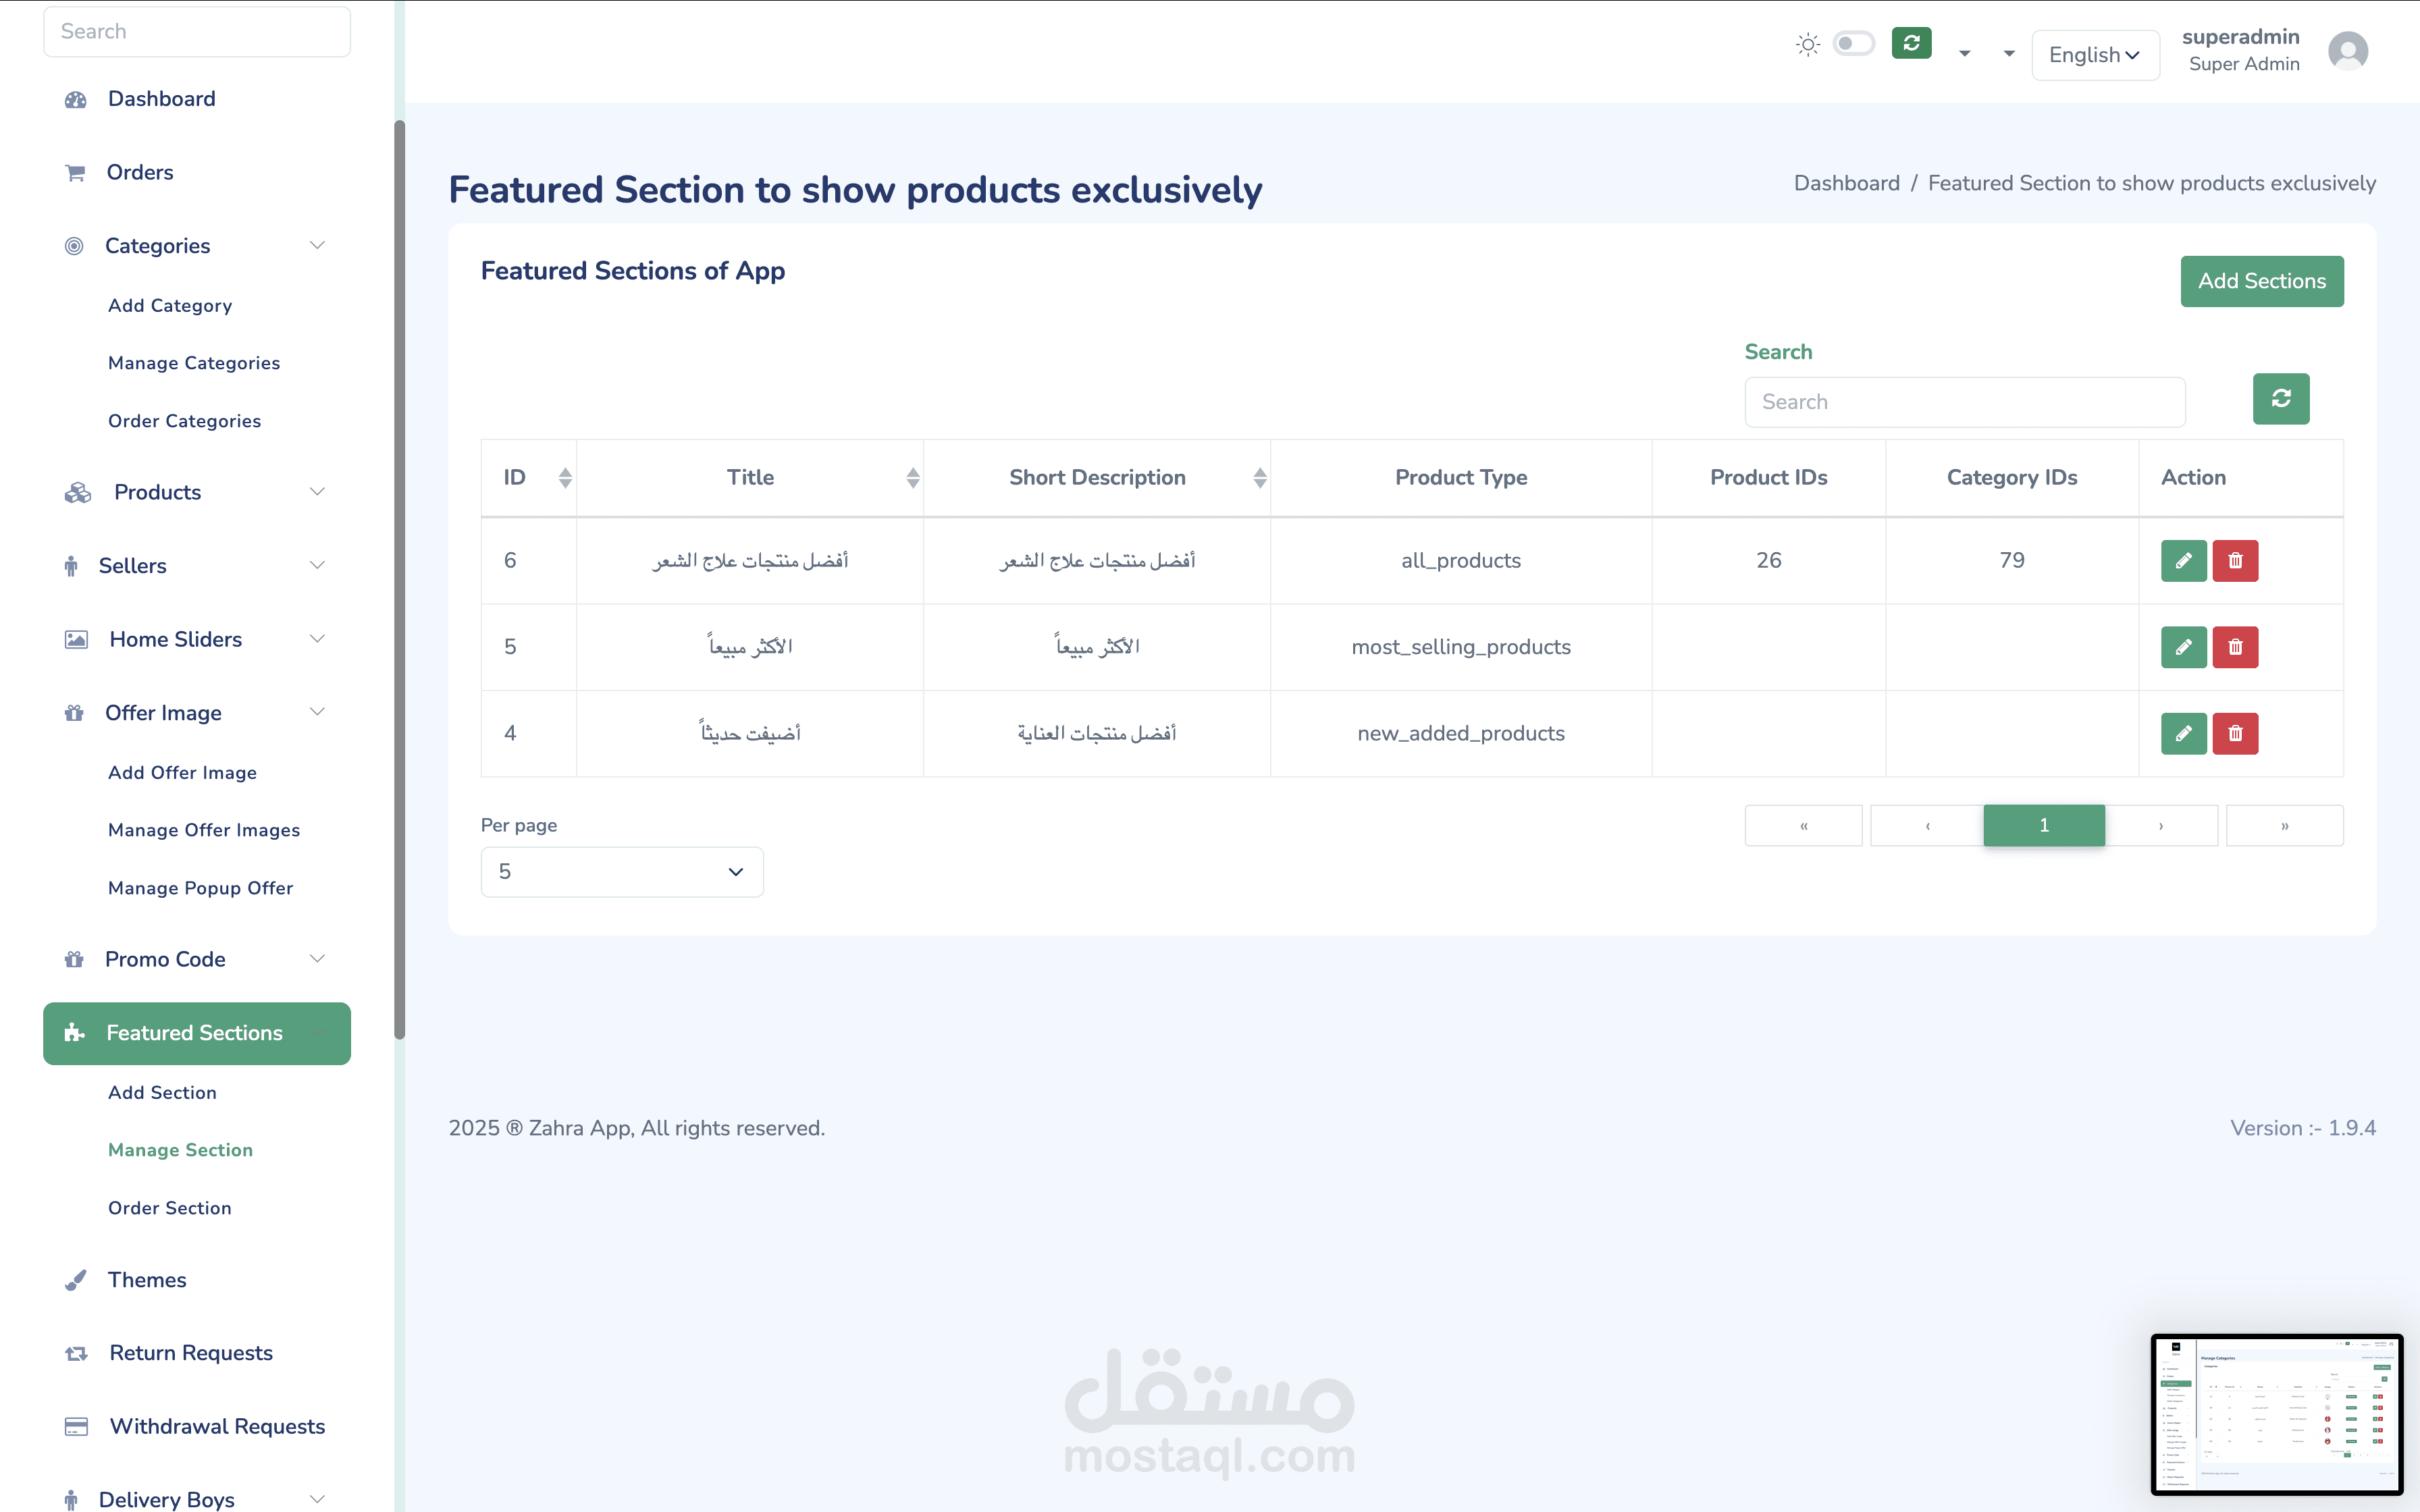Focus the sidebar Search field

(197, 32)
